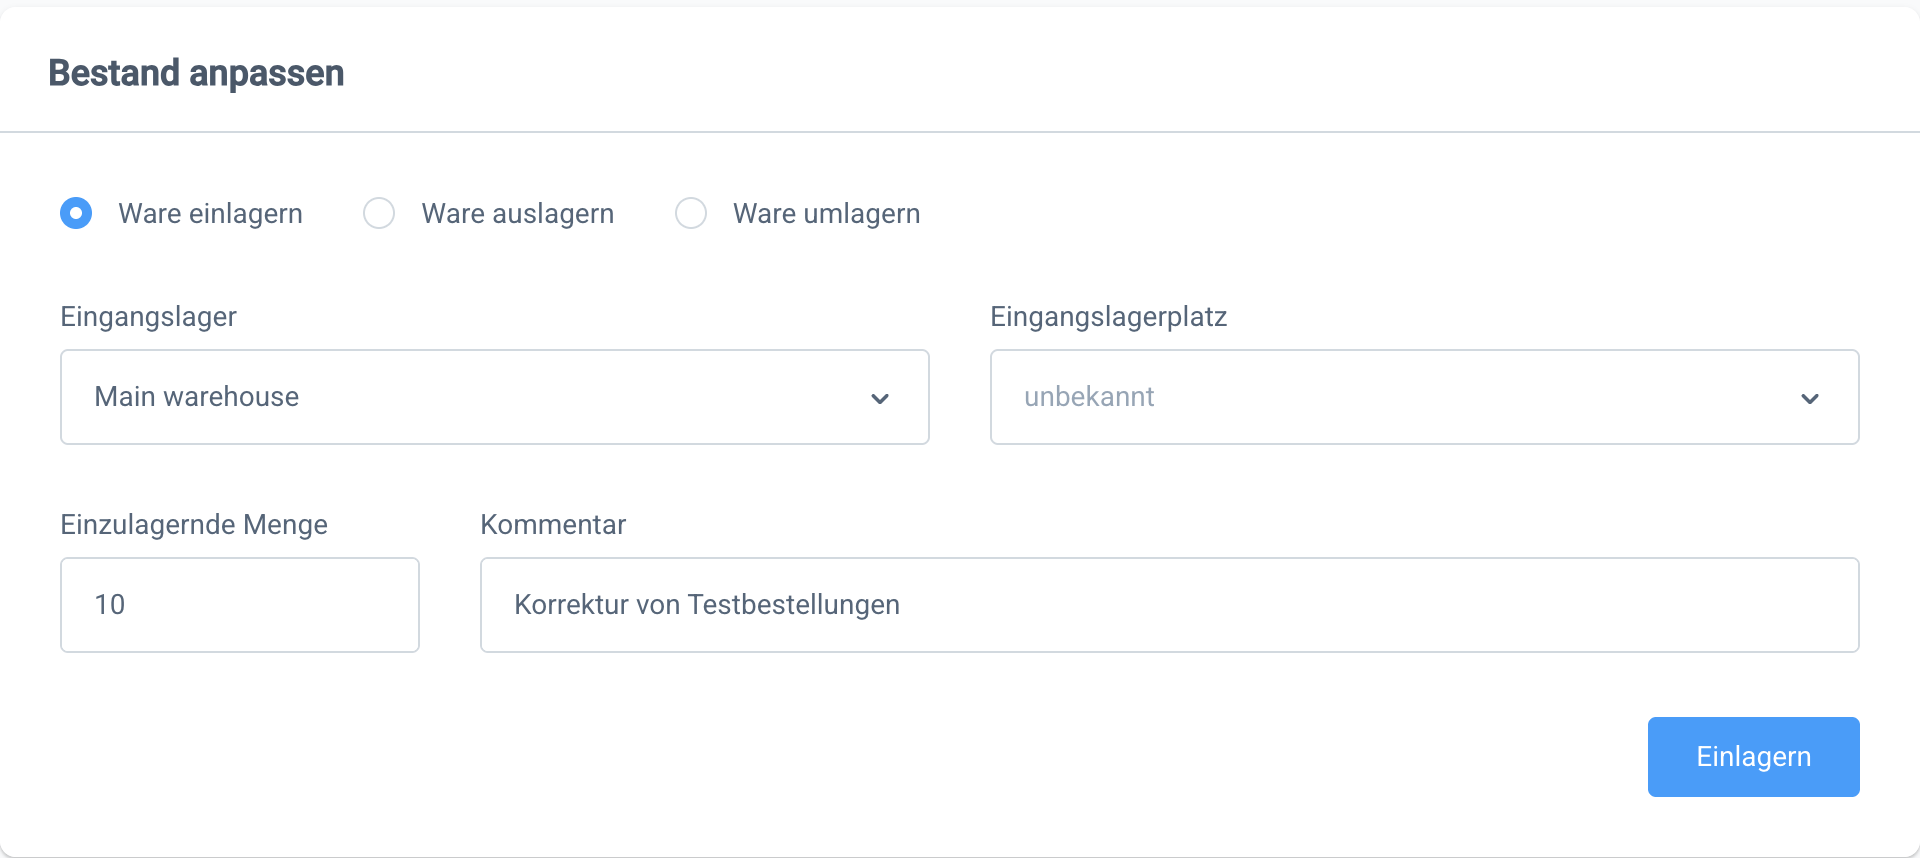Open the Eingangslagerplatz combo box

tap(1424, 397)
